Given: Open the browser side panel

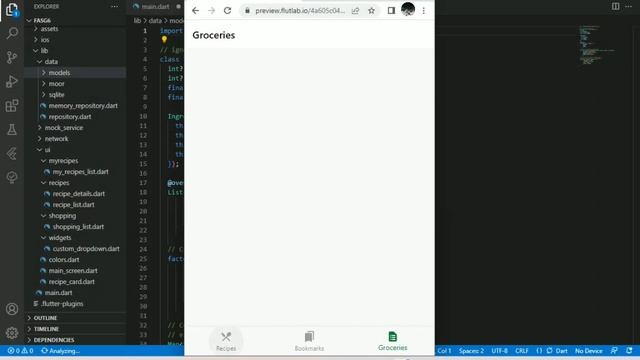Looking at the screenshot, I should tap(391, 11).
